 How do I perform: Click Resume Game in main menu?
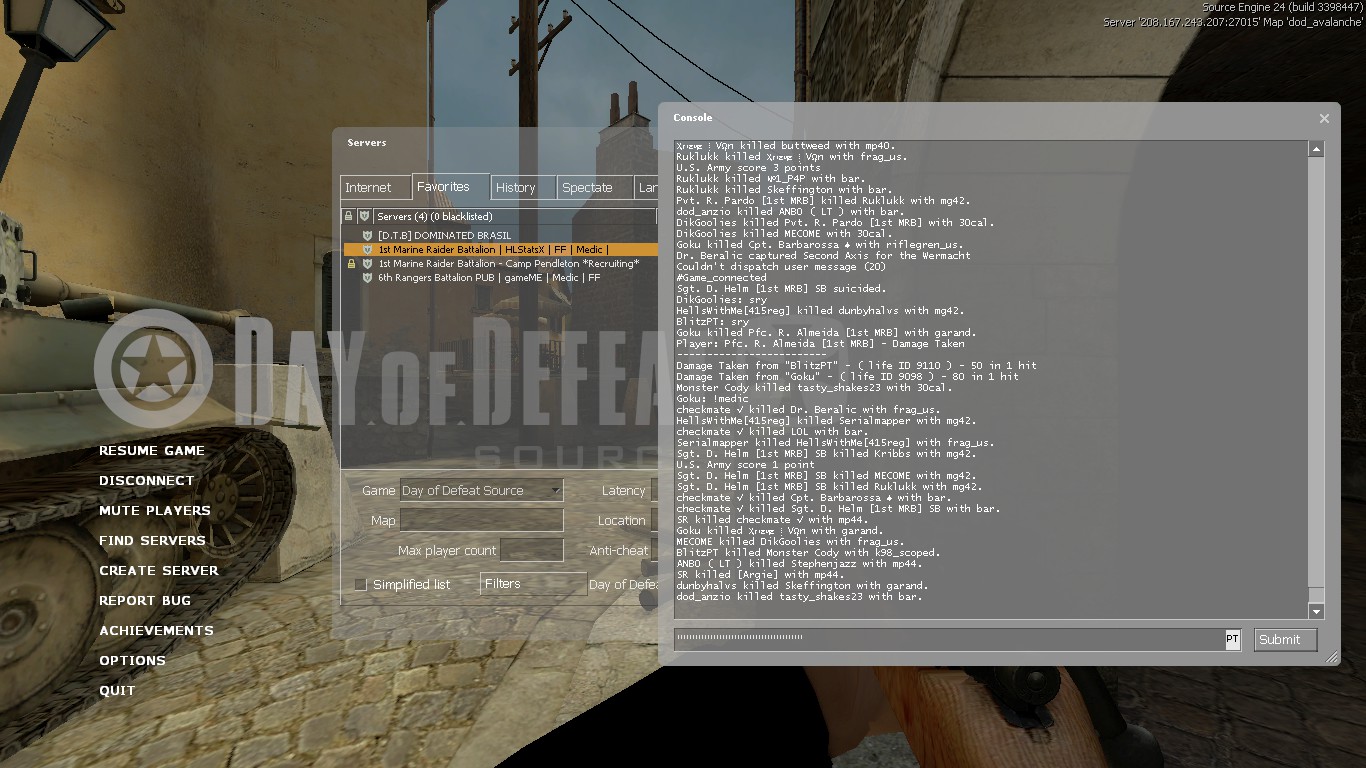tap(152, 451)
